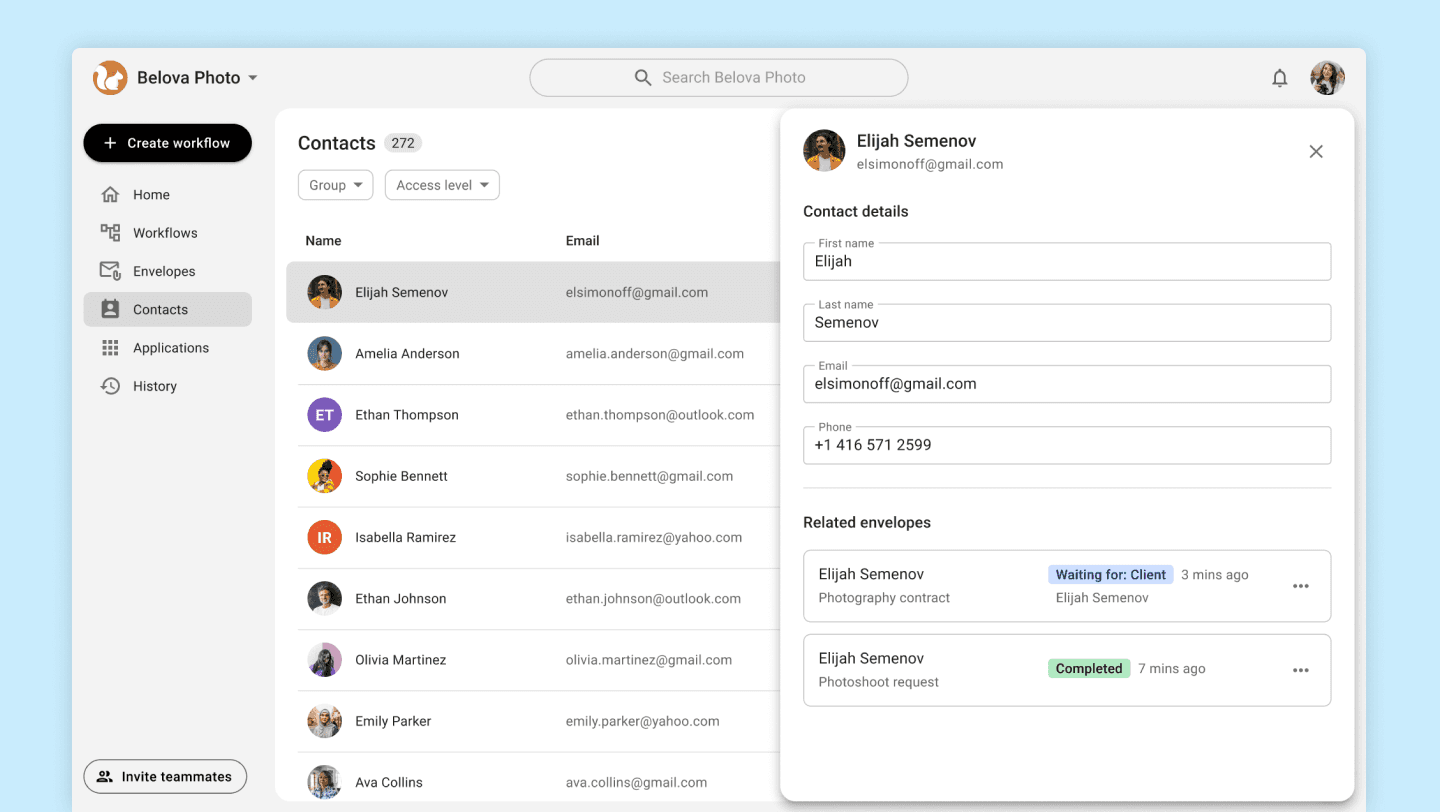
Task: Click the ava.collins@gmail.com email
Action: (637, 783)
